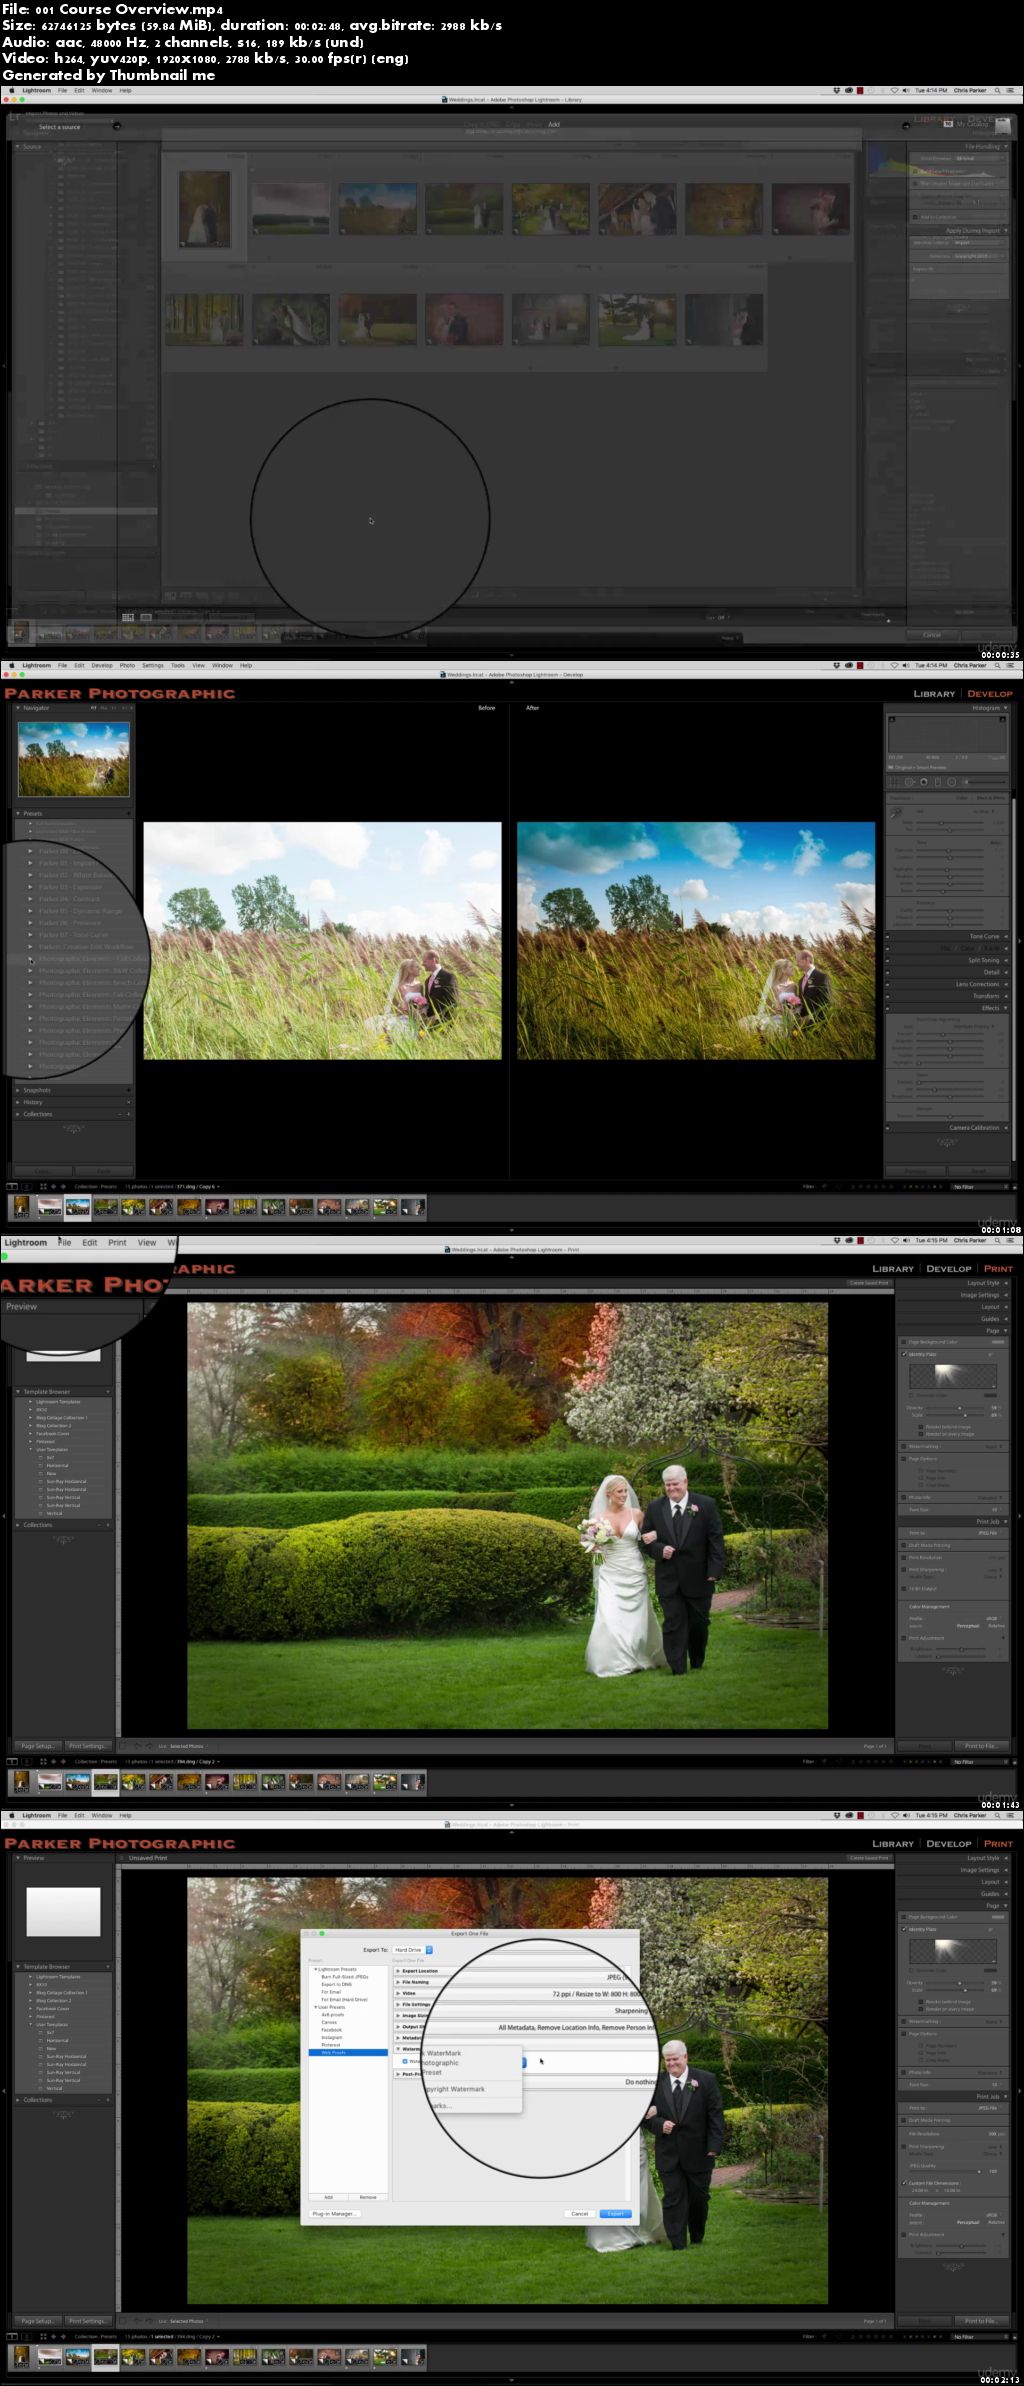
Task: Toggle Identity Plate checkbox in 00:01:43 frame
Action: point(904,1354)
